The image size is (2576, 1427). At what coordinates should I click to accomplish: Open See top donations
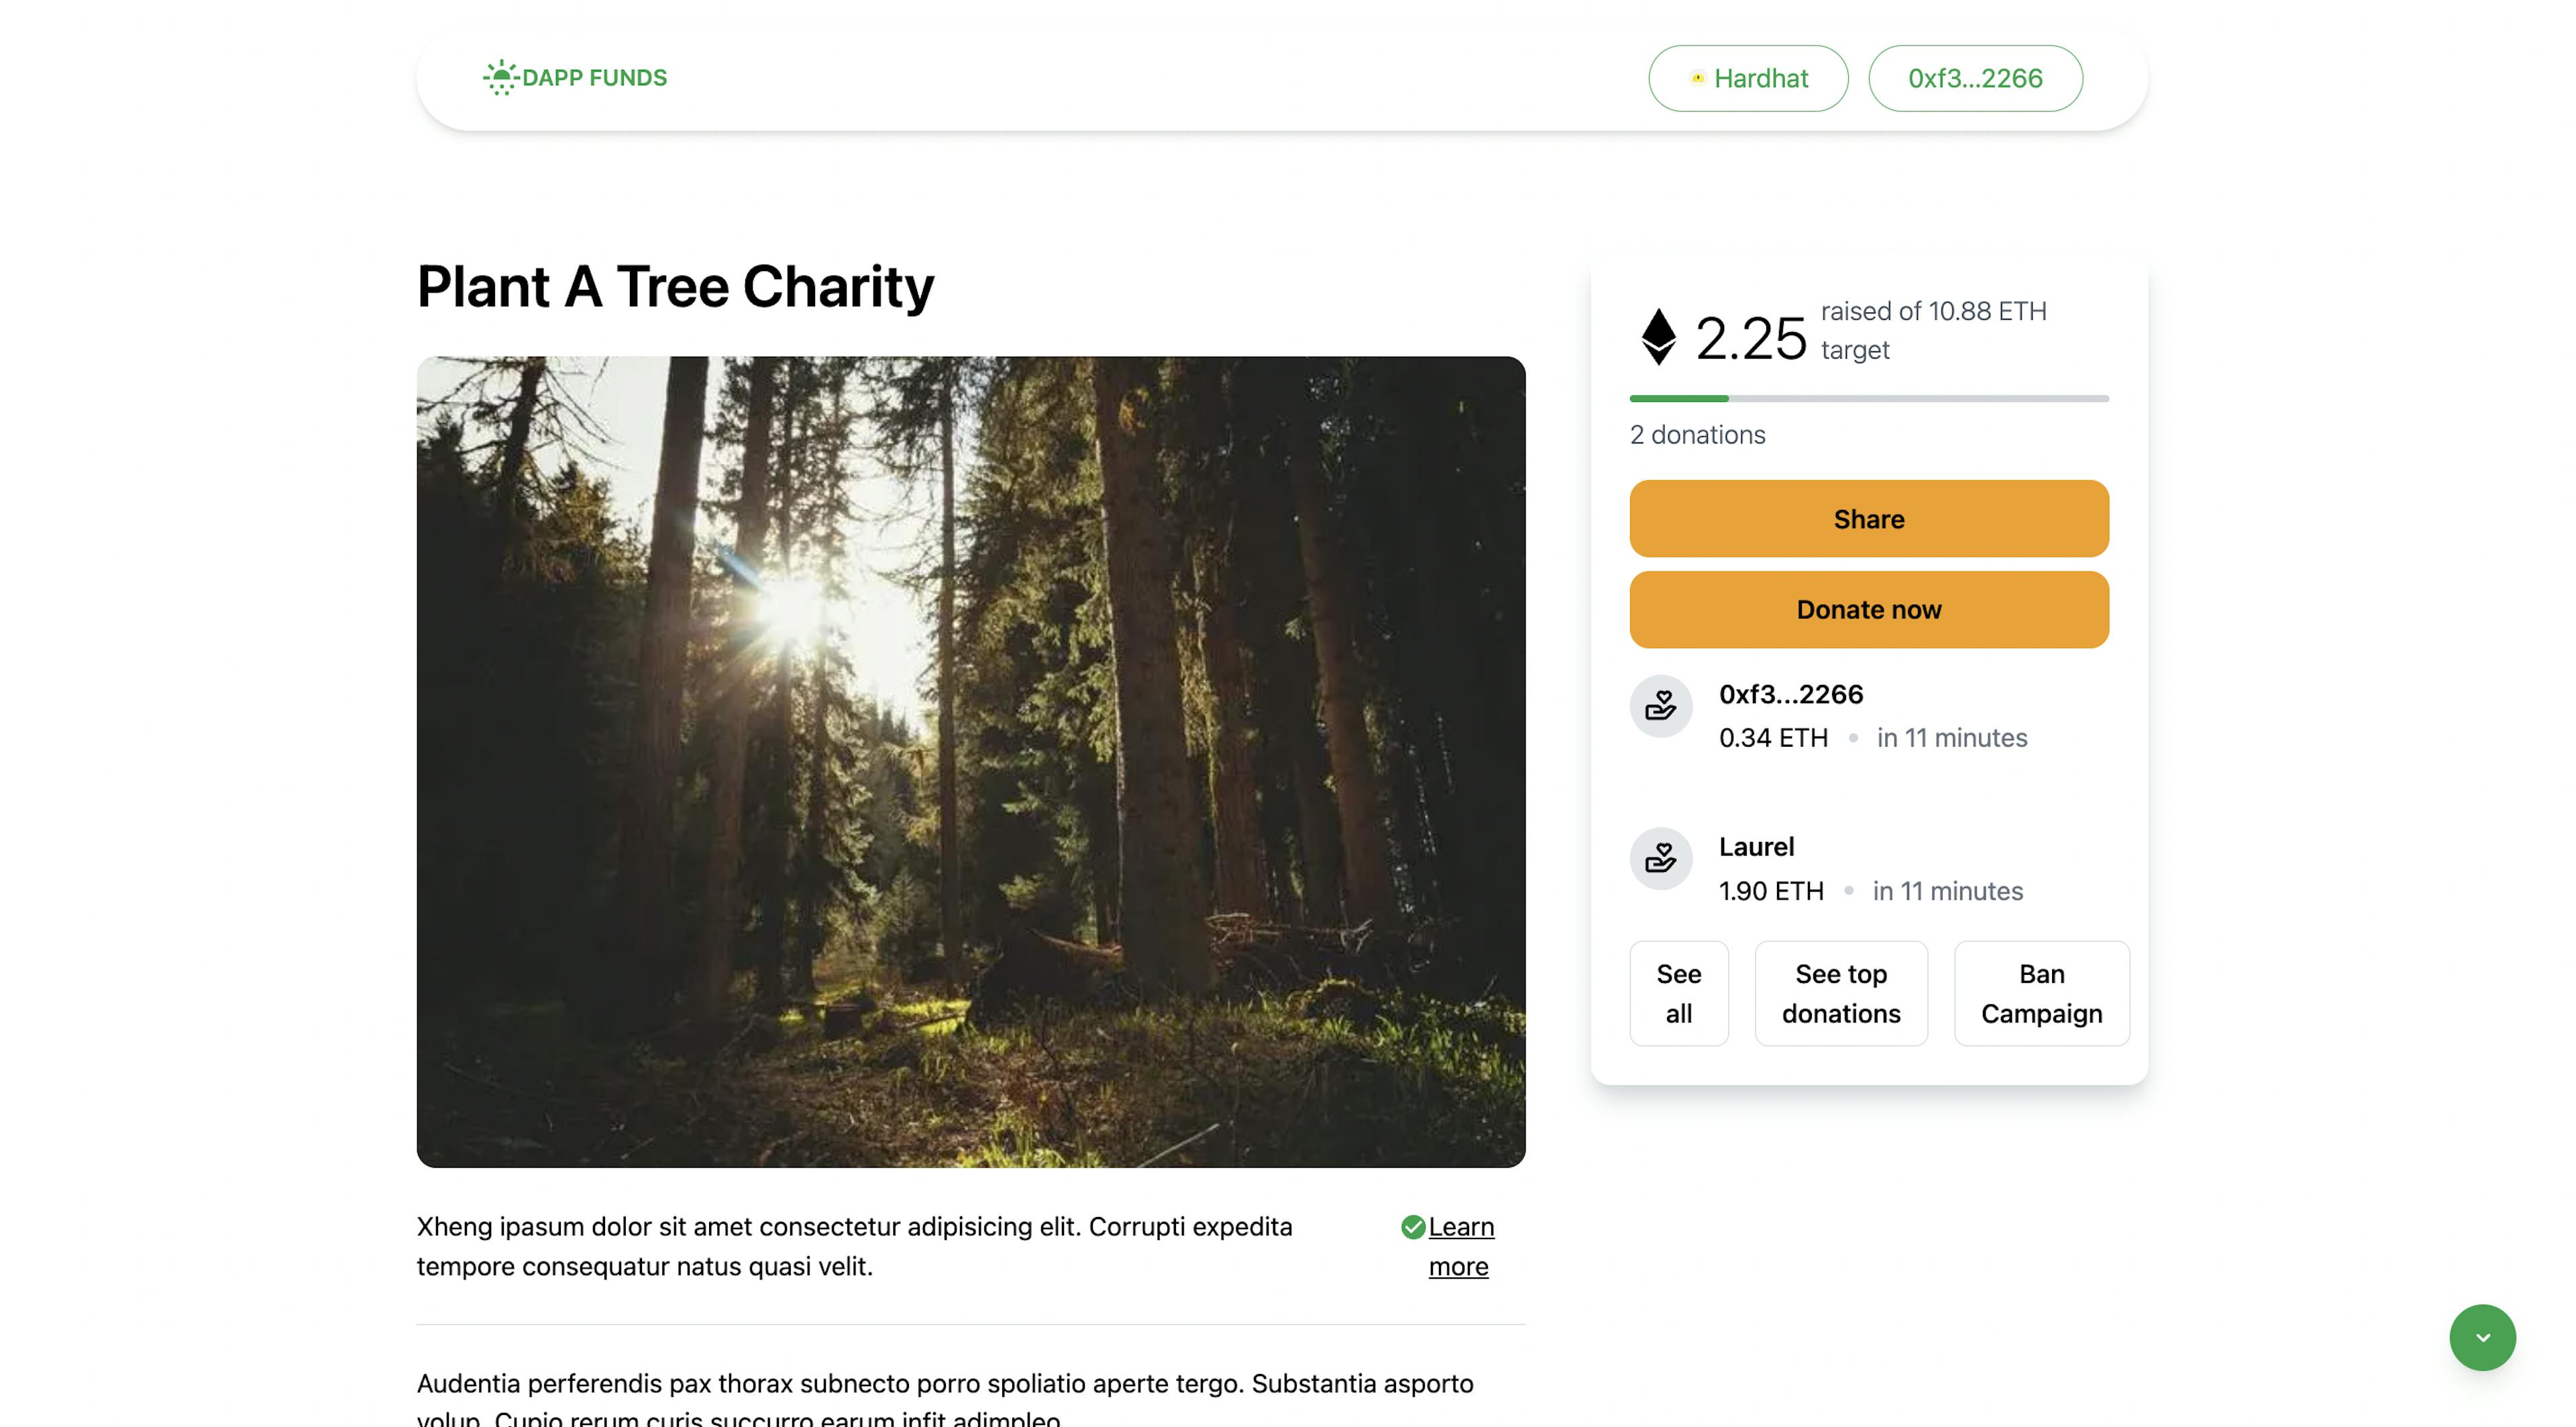pyautogui.click(x=1841, y=993)
